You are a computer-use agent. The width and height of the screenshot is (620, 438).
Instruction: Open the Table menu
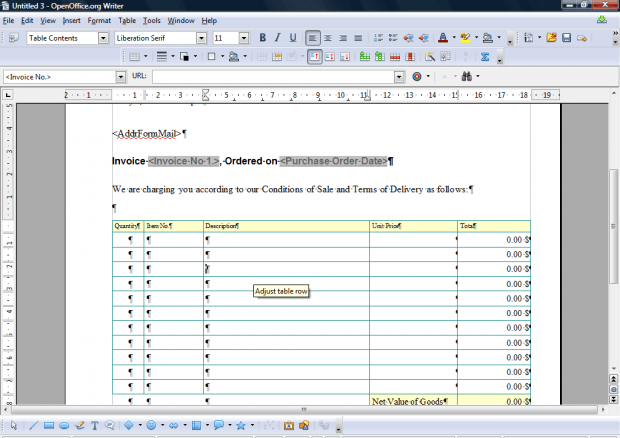point(127,21)
